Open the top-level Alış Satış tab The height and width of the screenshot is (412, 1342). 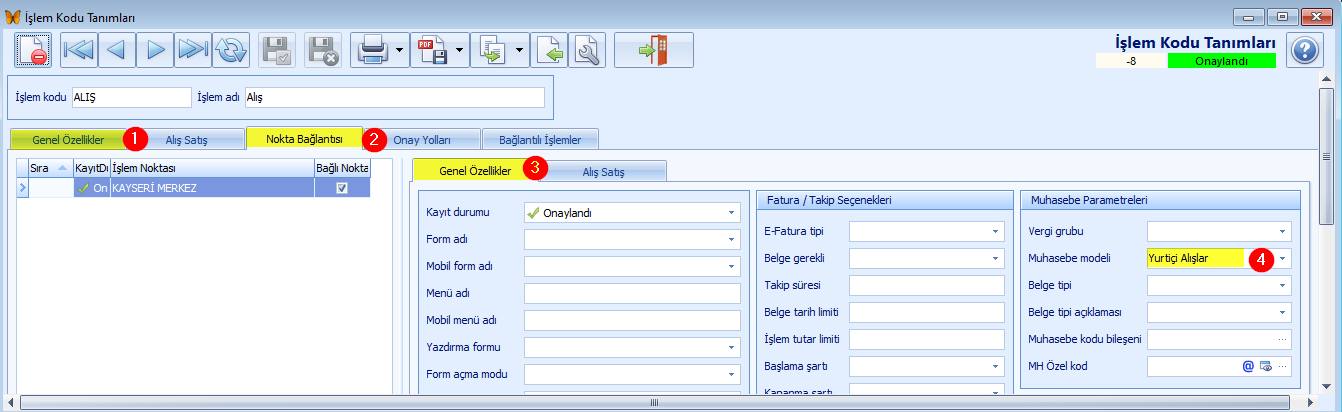pyautogui.click(x=185, y=138)
